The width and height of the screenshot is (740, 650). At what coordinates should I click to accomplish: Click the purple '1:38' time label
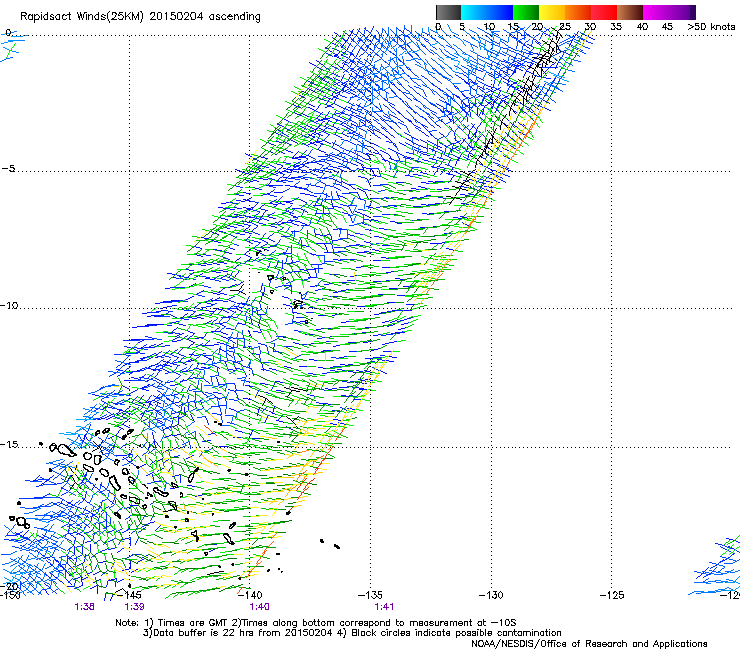point(84,607)
